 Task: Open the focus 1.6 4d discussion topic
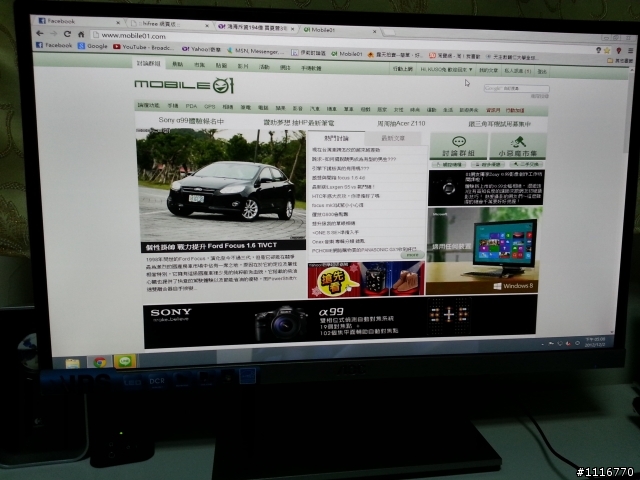(x=338, y=178)
